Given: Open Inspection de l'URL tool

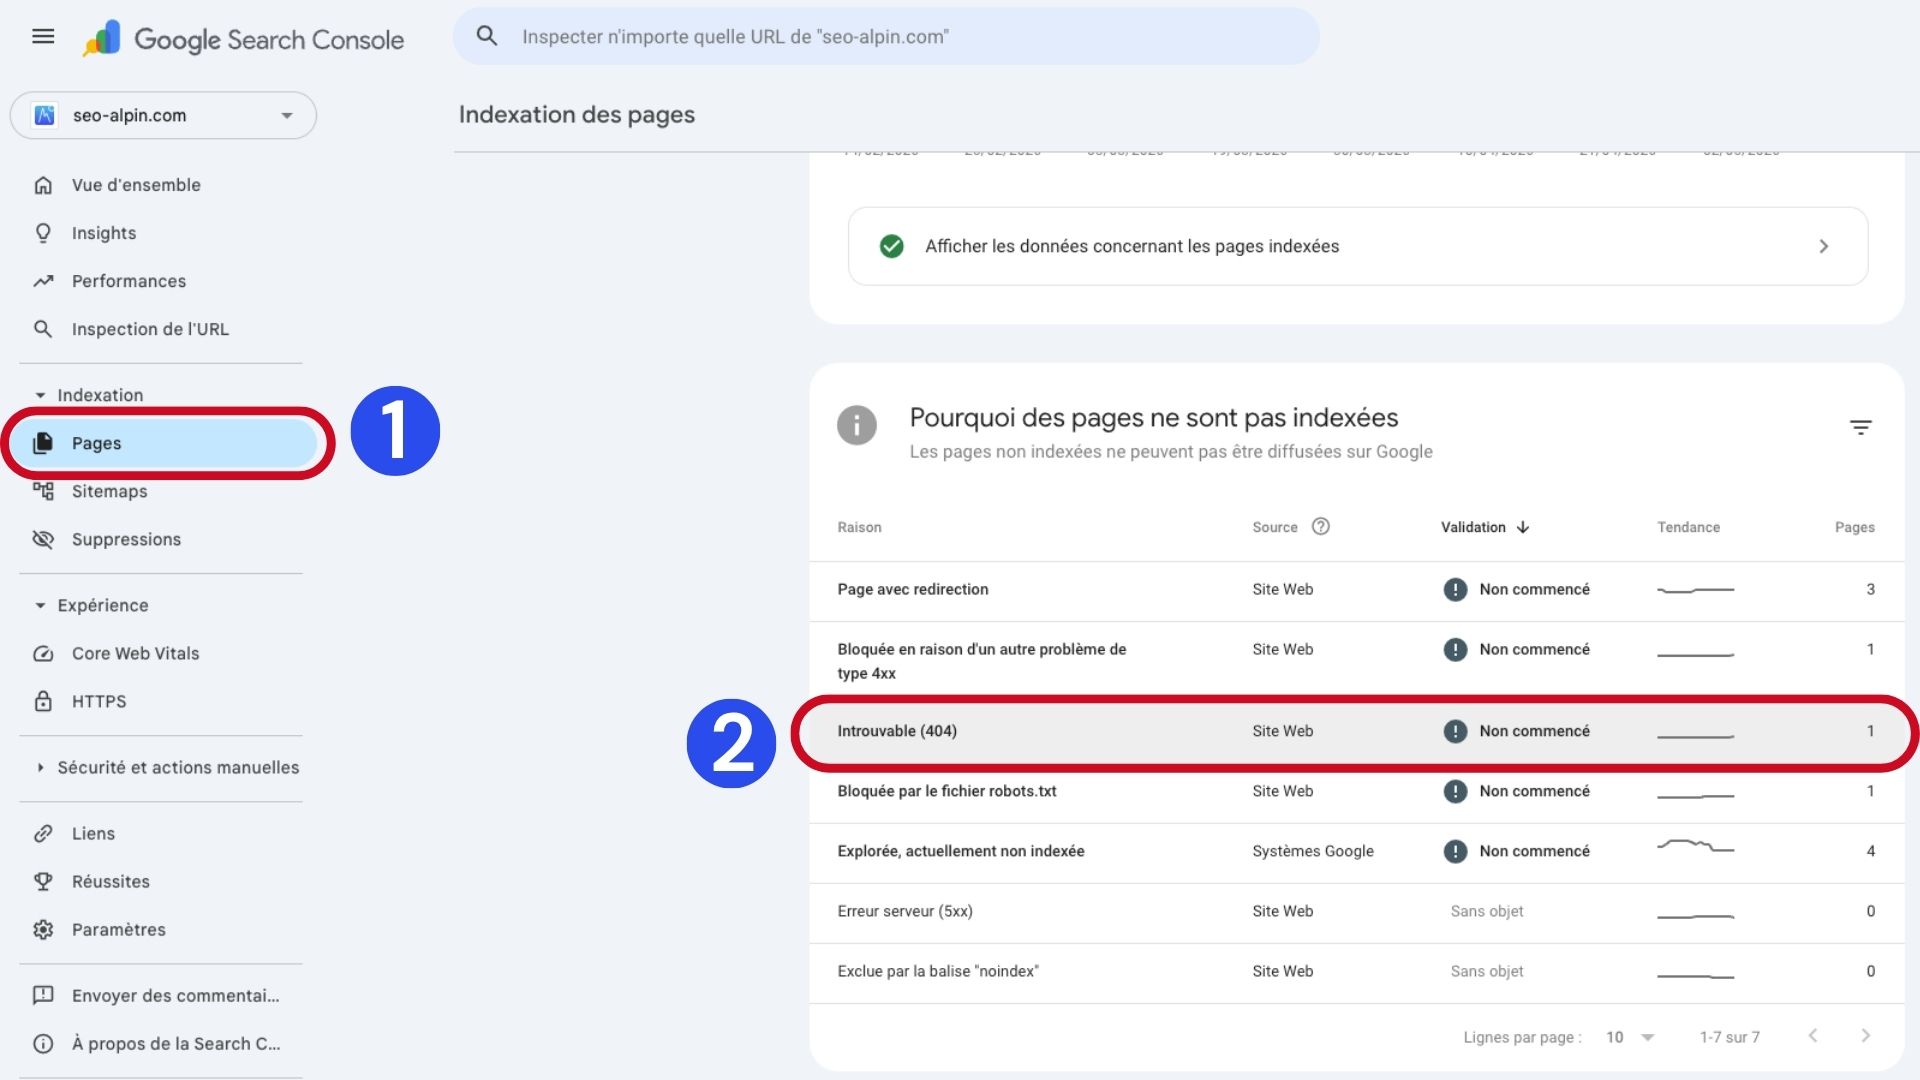Looking at the screenshot, I should pyautogui.click(x=150, y=329).
